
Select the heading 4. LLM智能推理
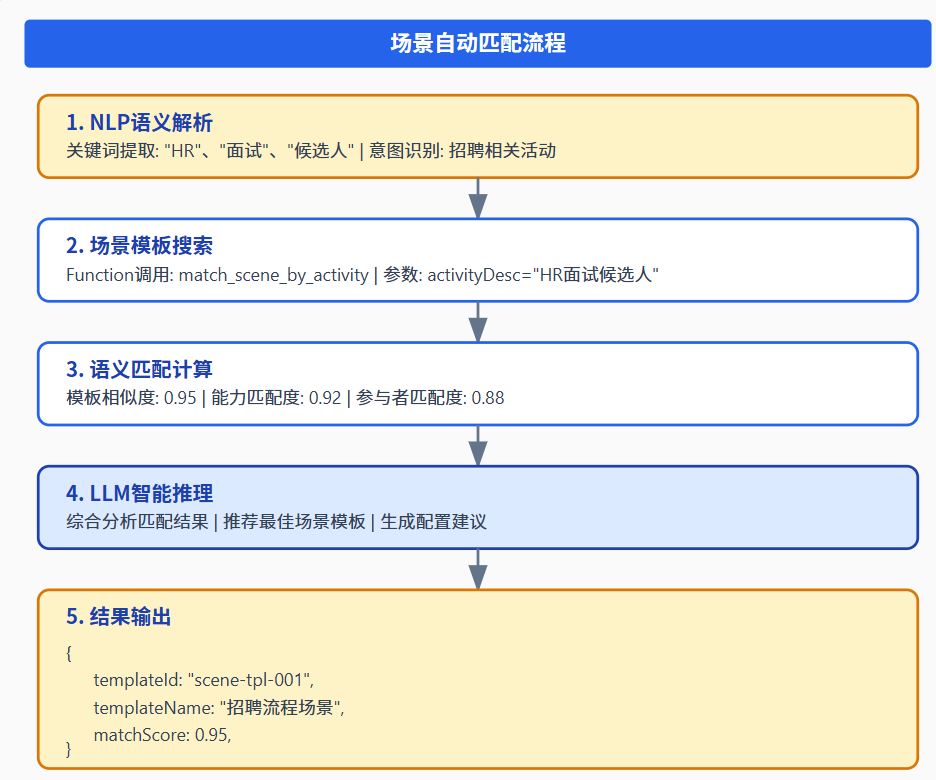coord(139,494)
